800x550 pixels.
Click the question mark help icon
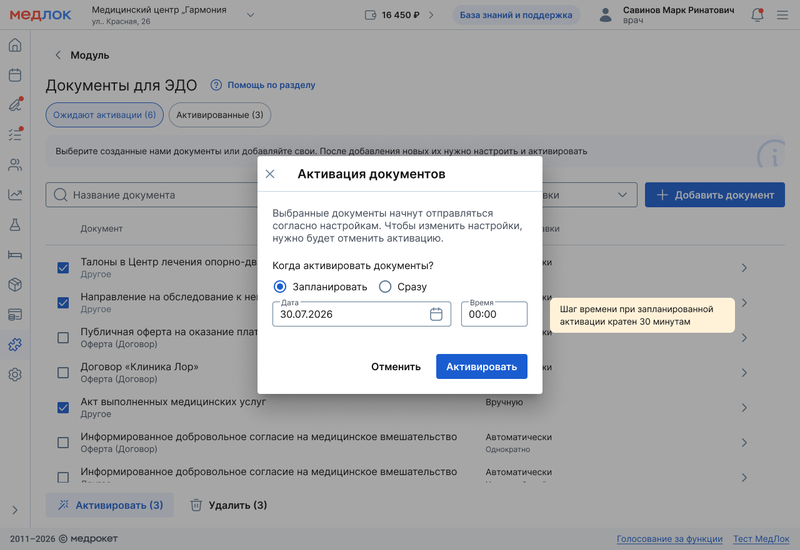[x=216, y=85]
